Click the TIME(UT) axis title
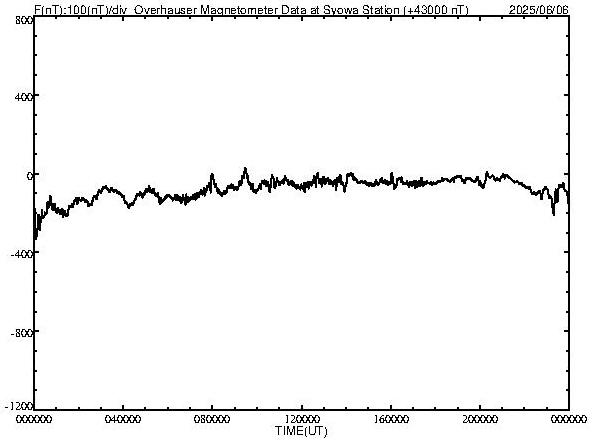This screenshot has height=440, width=592. click(301, 431)
